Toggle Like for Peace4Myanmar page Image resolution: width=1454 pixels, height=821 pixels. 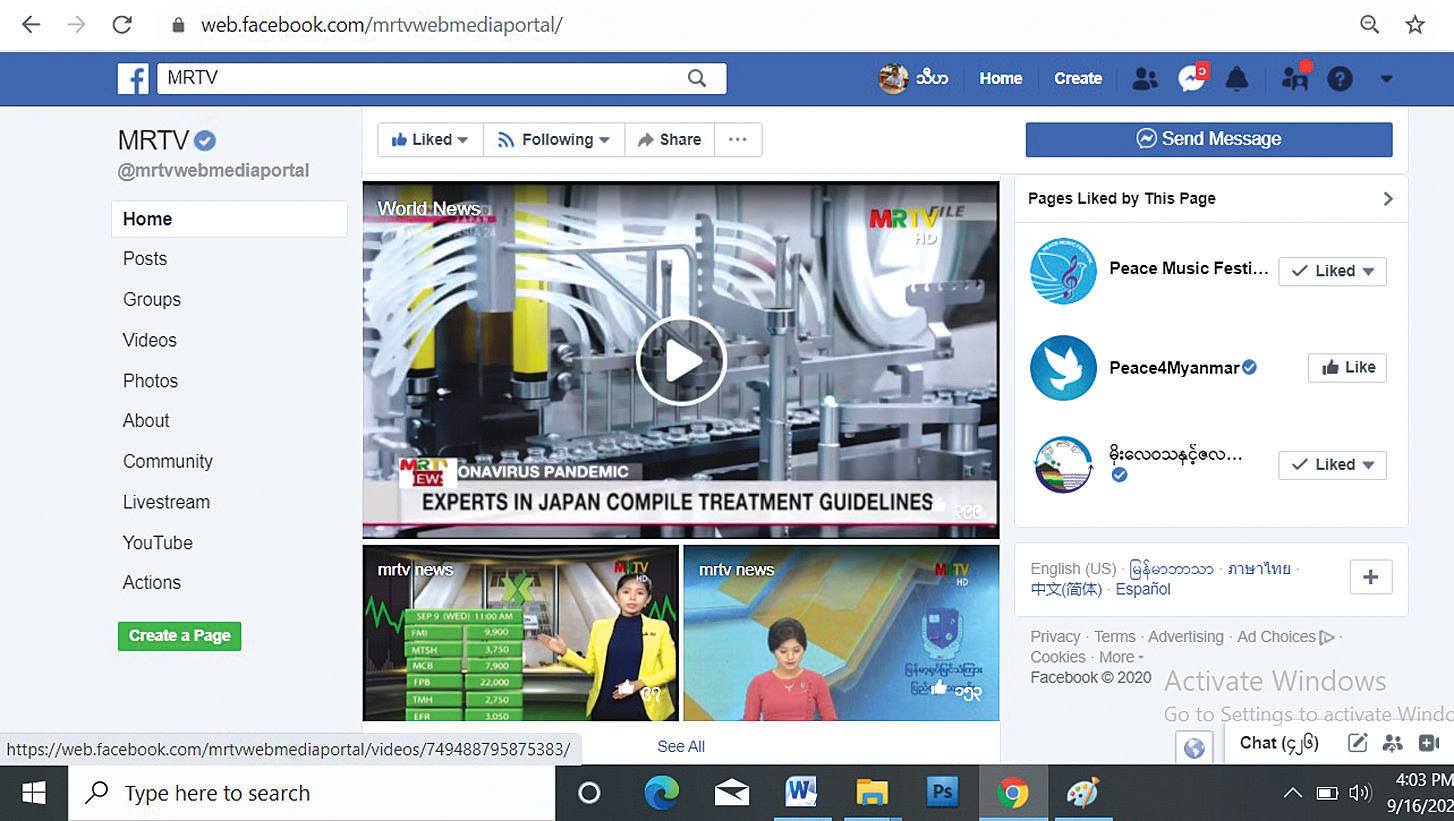click(x=1347, y=368)
